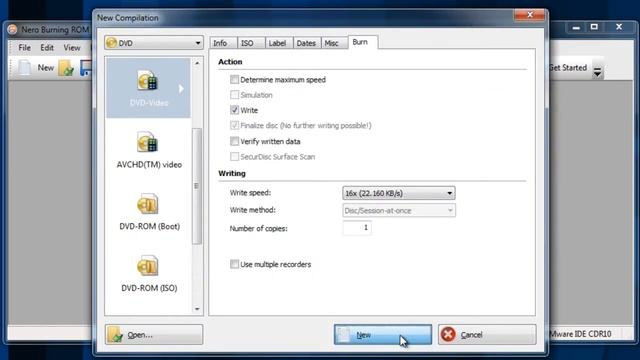Open the View menu in Nero
The image size is (640, 360).
(72, 48)
